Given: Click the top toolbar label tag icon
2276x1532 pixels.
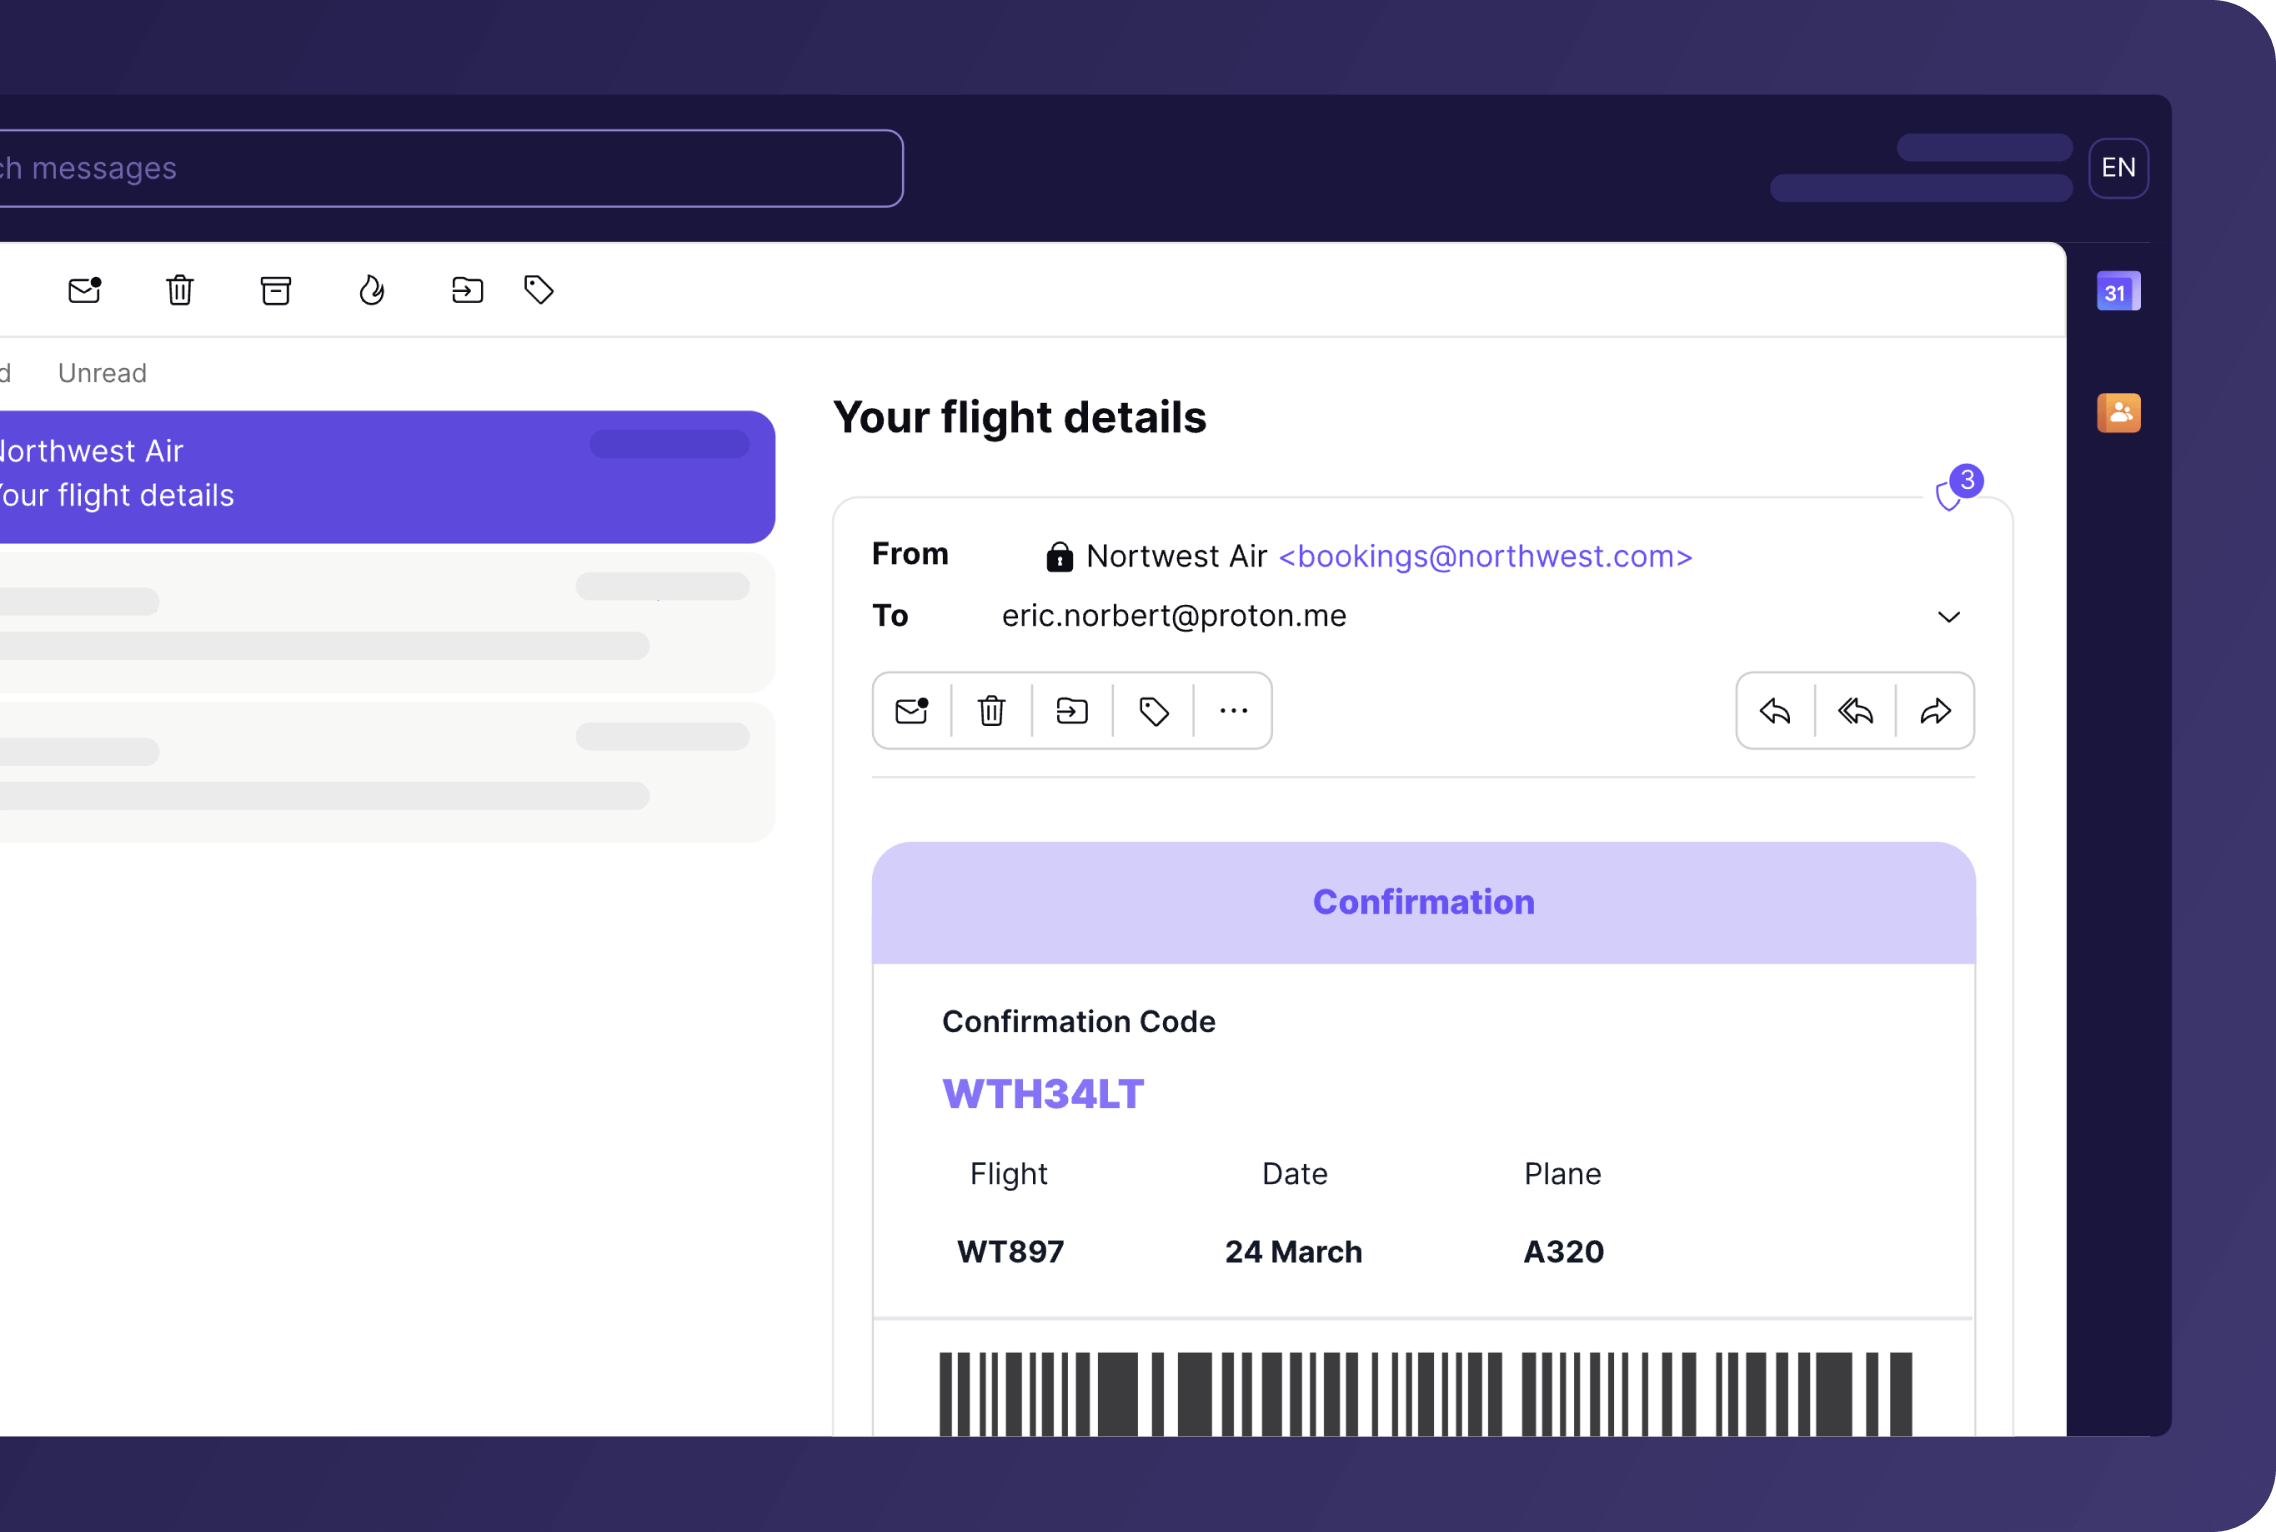Looking at the screenshot, I should 539,290.
